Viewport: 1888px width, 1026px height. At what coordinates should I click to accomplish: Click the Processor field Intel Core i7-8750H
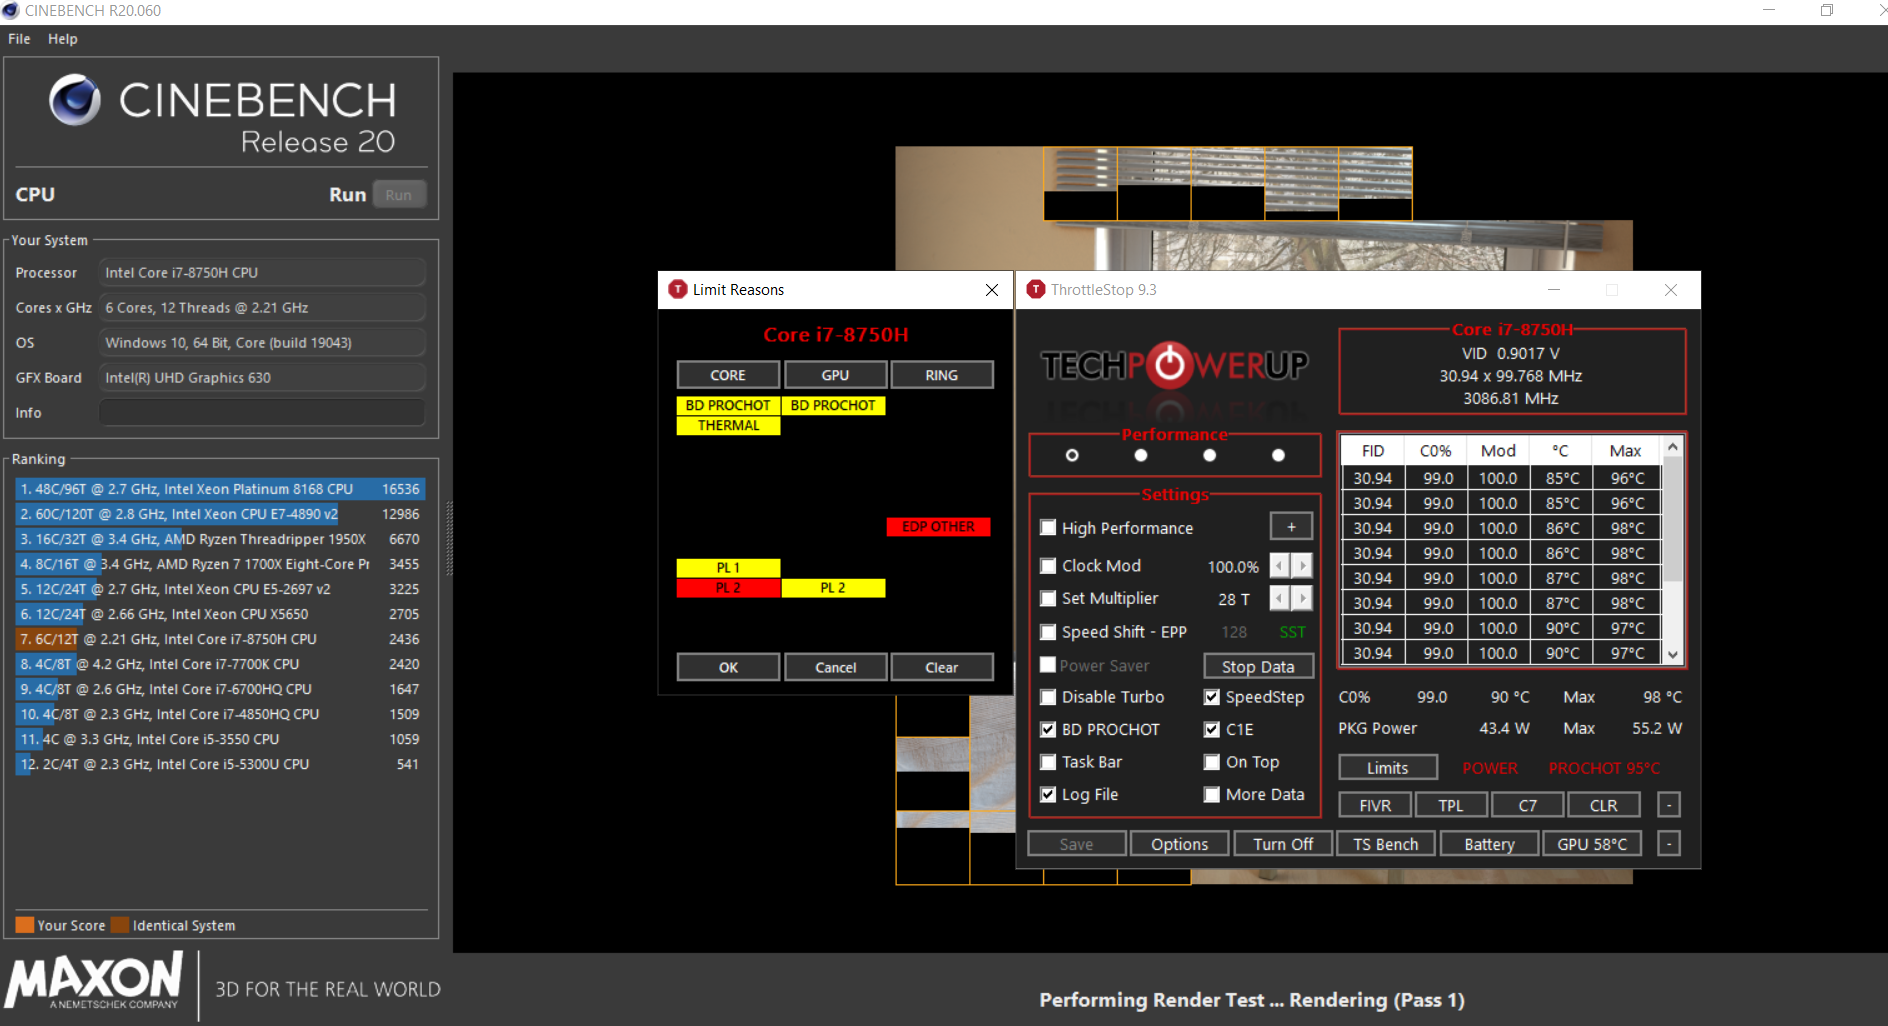[x=262, y=273]
